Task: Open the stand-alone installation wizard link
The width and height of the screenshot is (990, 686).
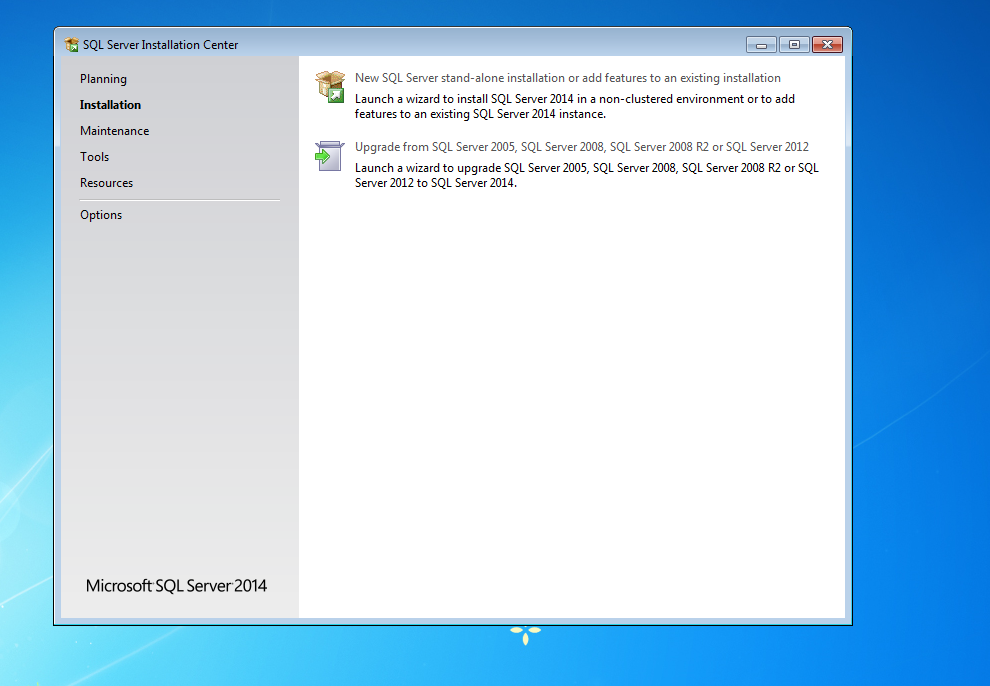Action: 568,77
